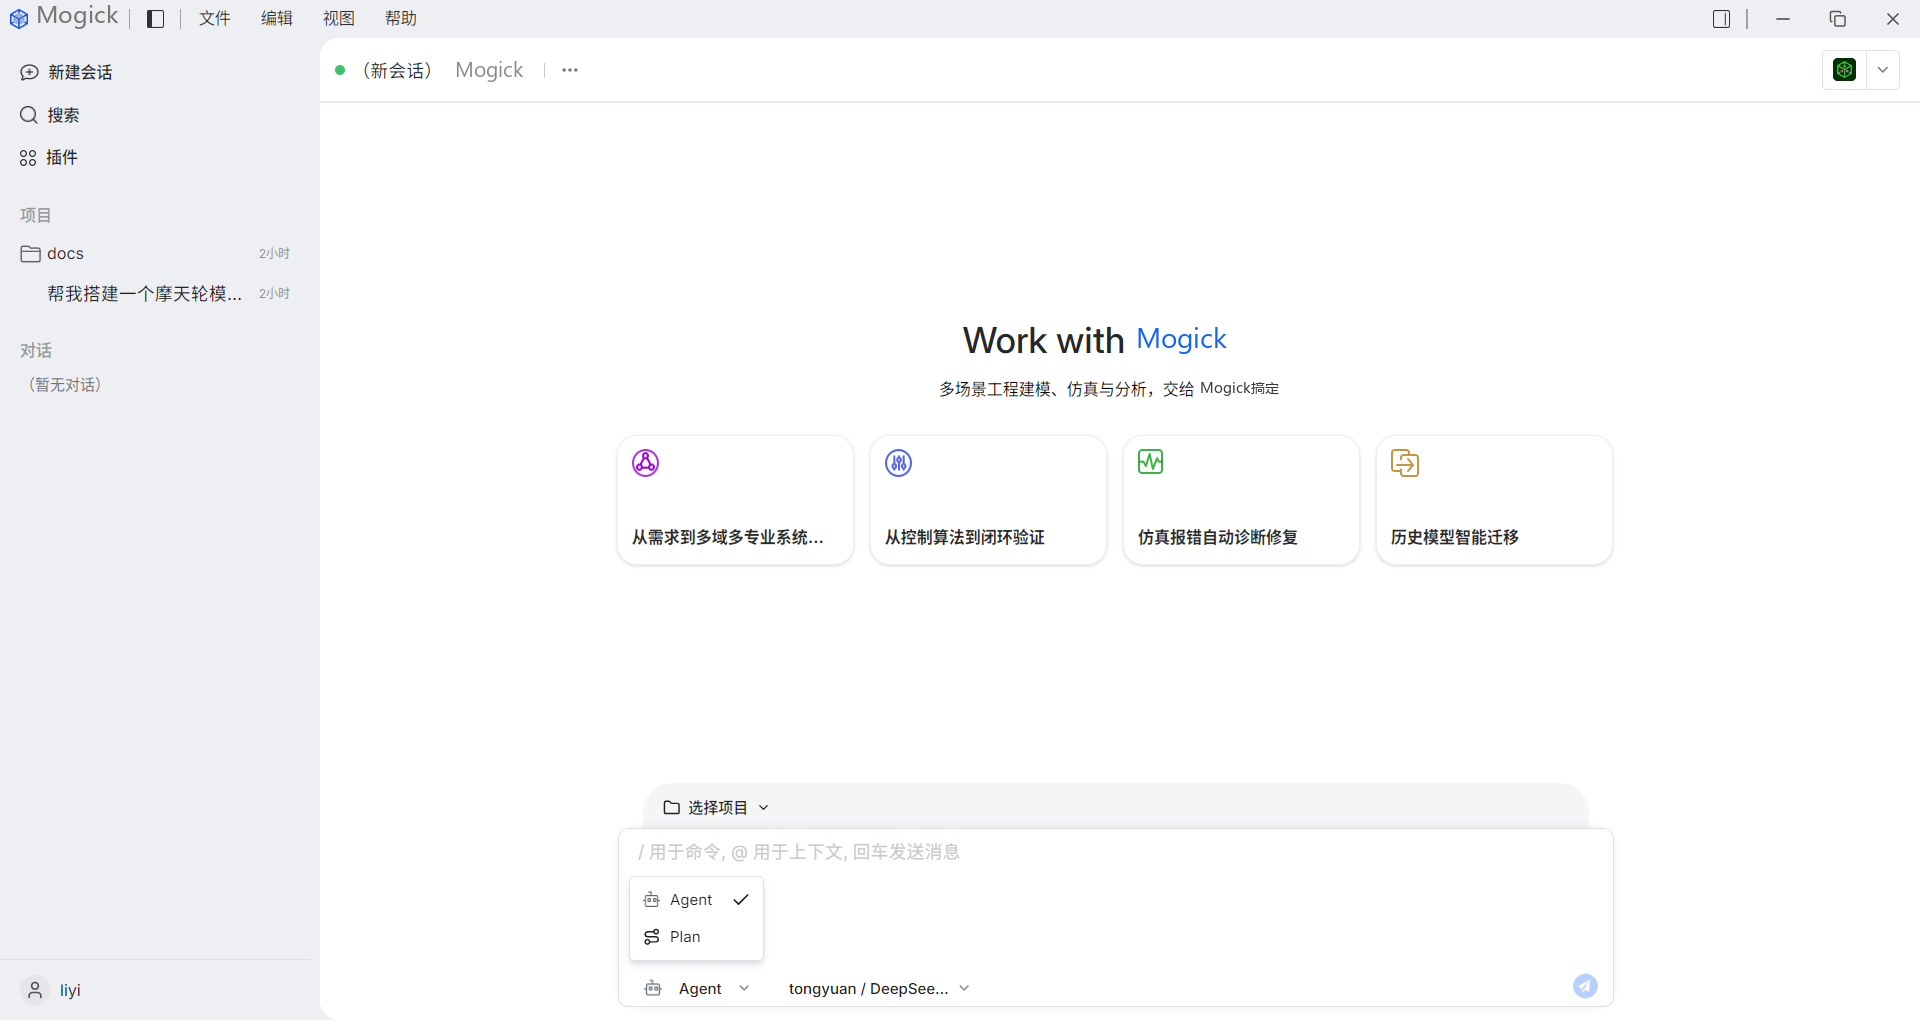
Task: Start a new chat with 新建会话
Action: point(66,72)
